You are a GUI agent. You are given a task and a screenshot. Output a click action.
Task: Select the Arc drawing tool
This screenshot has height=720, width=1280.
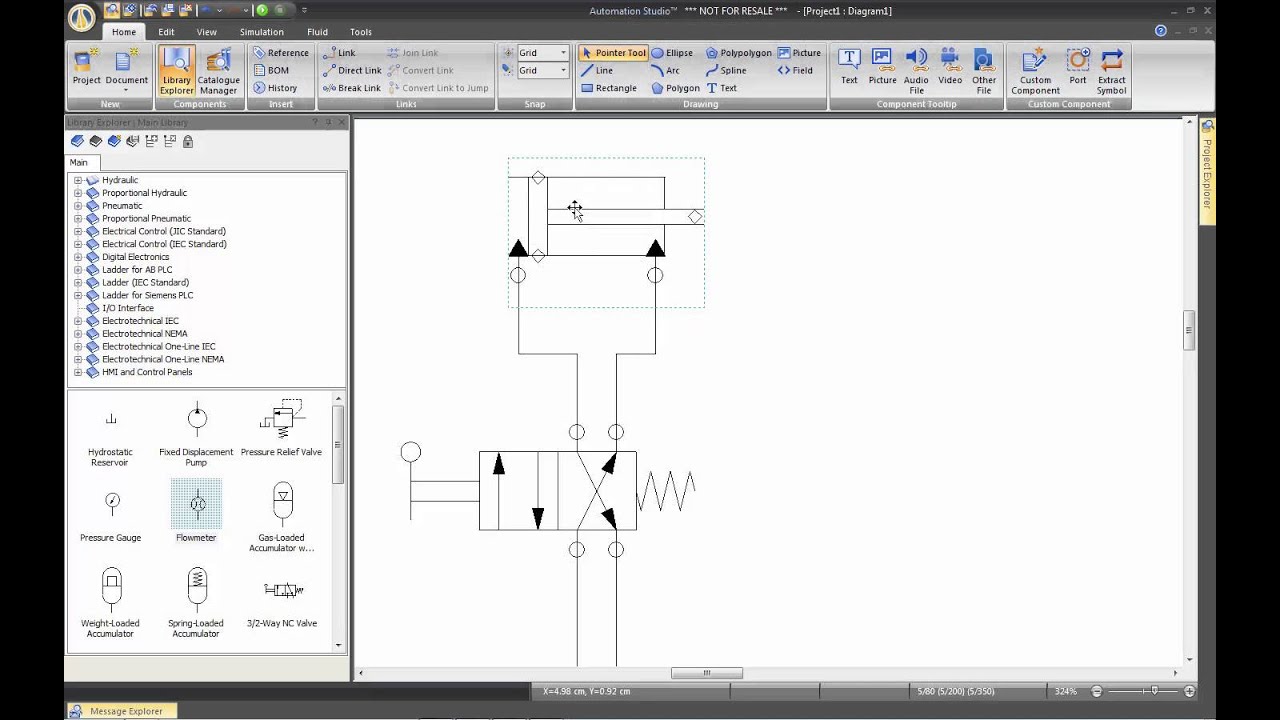pyautogui.click(x=665, y=70)
